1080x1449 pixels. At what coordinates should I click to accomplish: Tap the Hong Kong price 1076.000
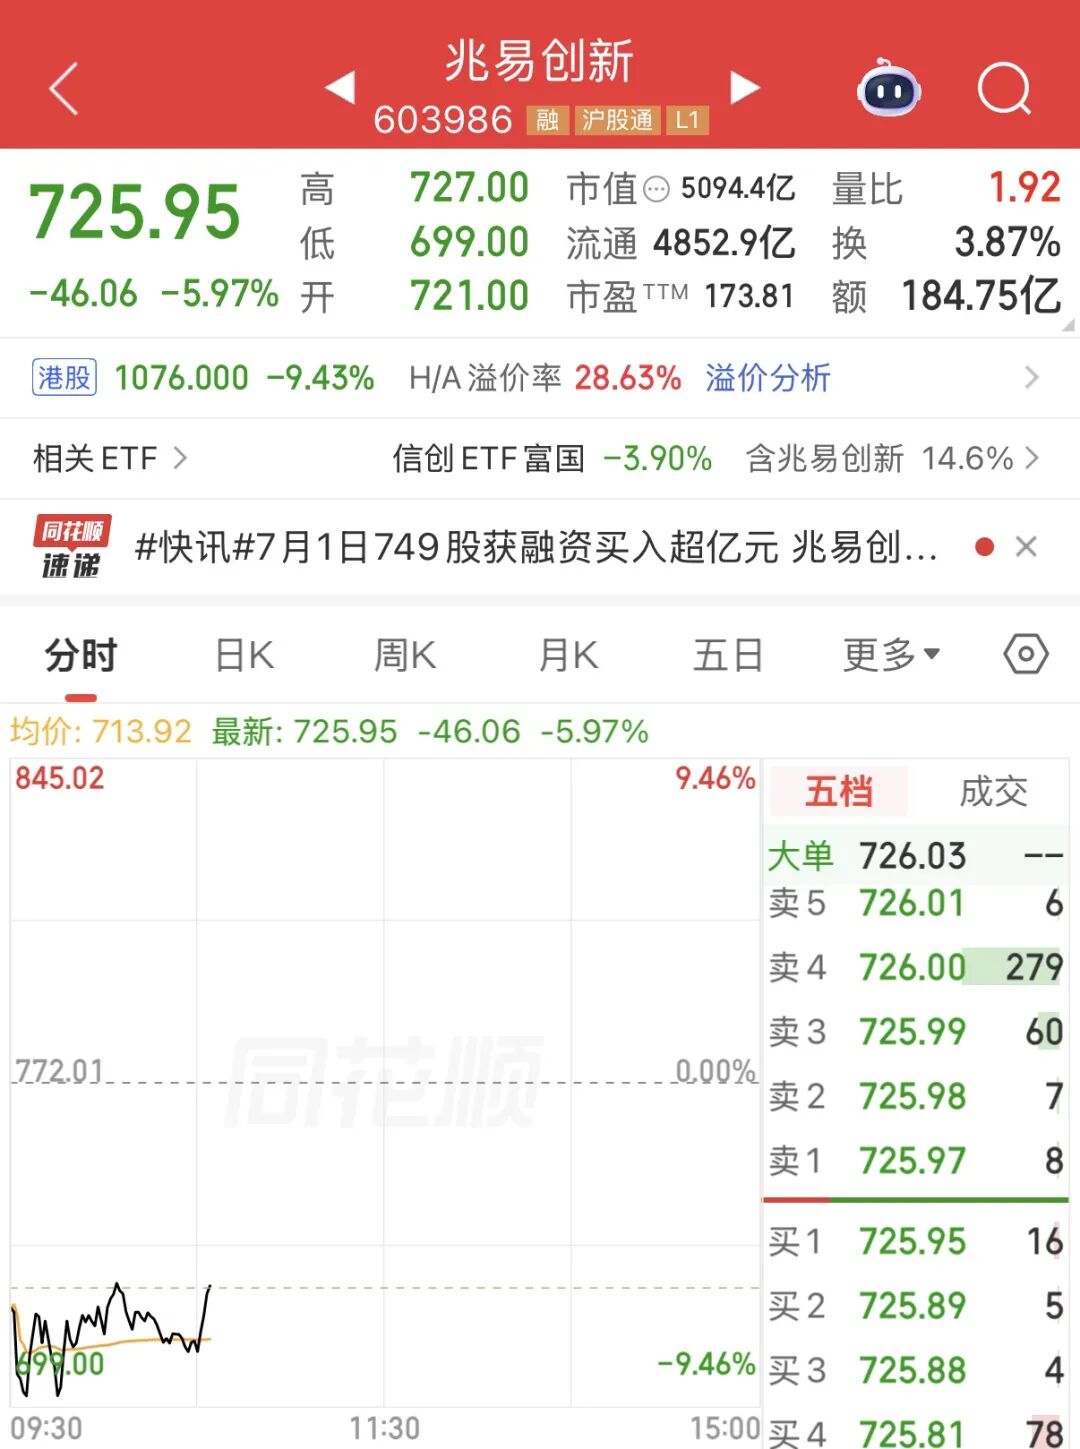(x=181, y=377)
